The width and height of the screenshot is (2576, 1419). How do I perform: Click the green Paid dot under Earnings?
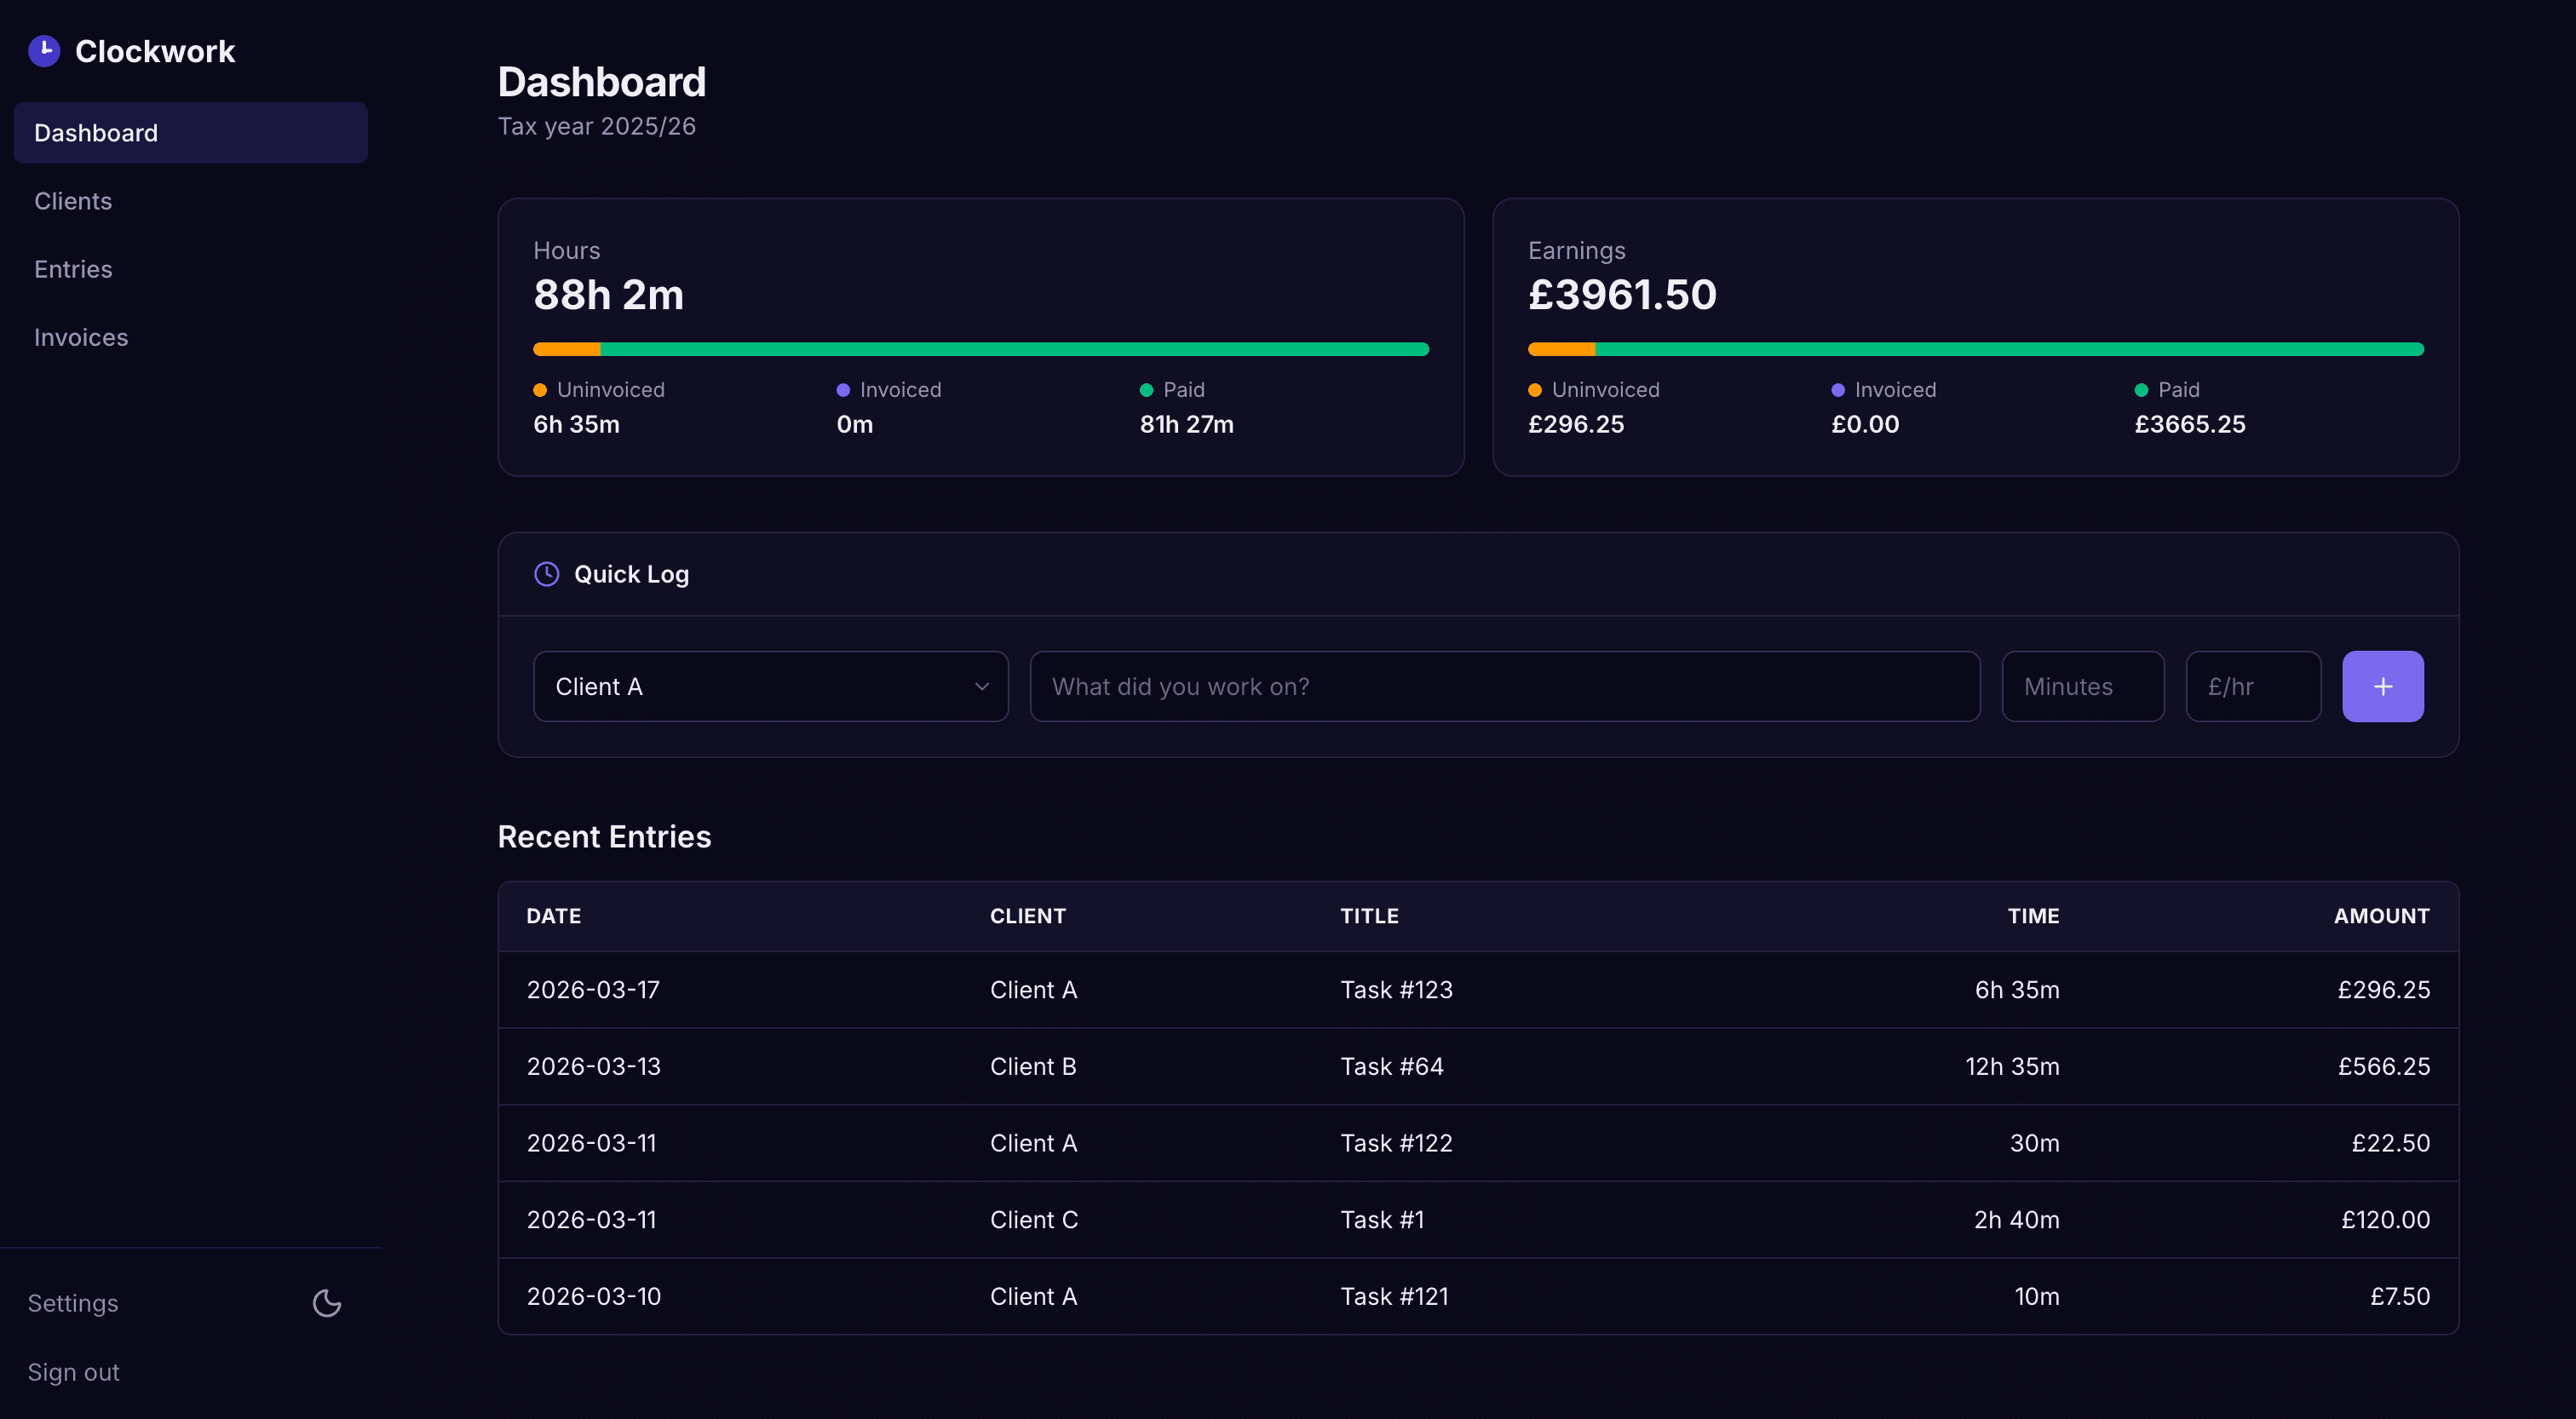click(2141, 390)
